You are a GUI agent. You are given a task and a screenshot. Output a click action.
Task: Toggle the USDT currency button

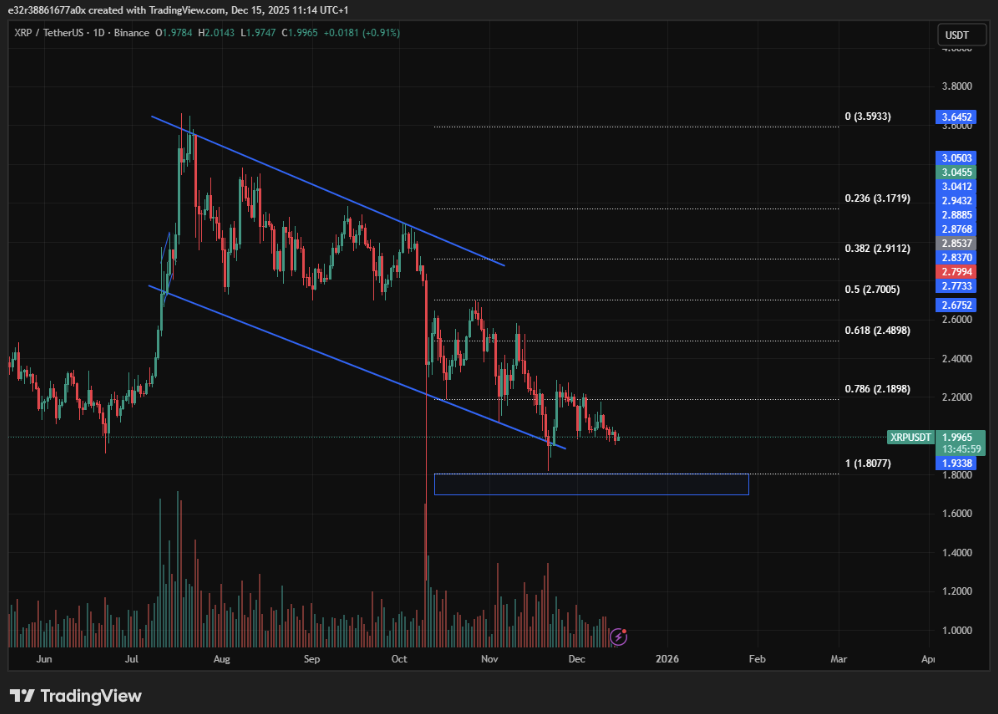pyautogui.click(x=960, y=34)
